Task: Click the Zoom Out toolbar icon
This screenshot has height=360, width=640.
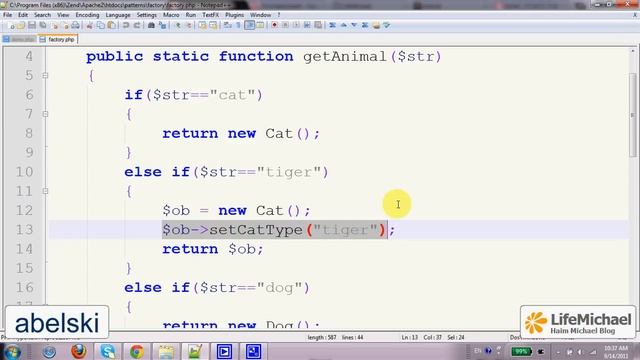Action: coord(189,25)
